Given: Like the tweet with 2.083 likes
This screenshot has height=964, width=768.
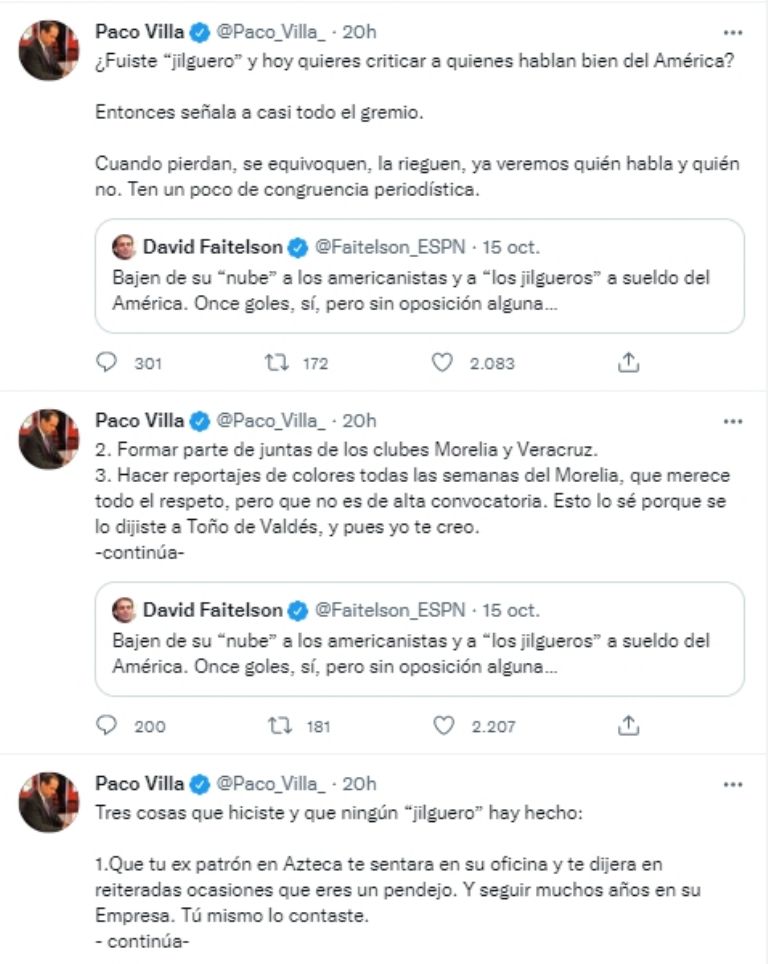Looking at the screenshot, I should (x=442, y=363).
